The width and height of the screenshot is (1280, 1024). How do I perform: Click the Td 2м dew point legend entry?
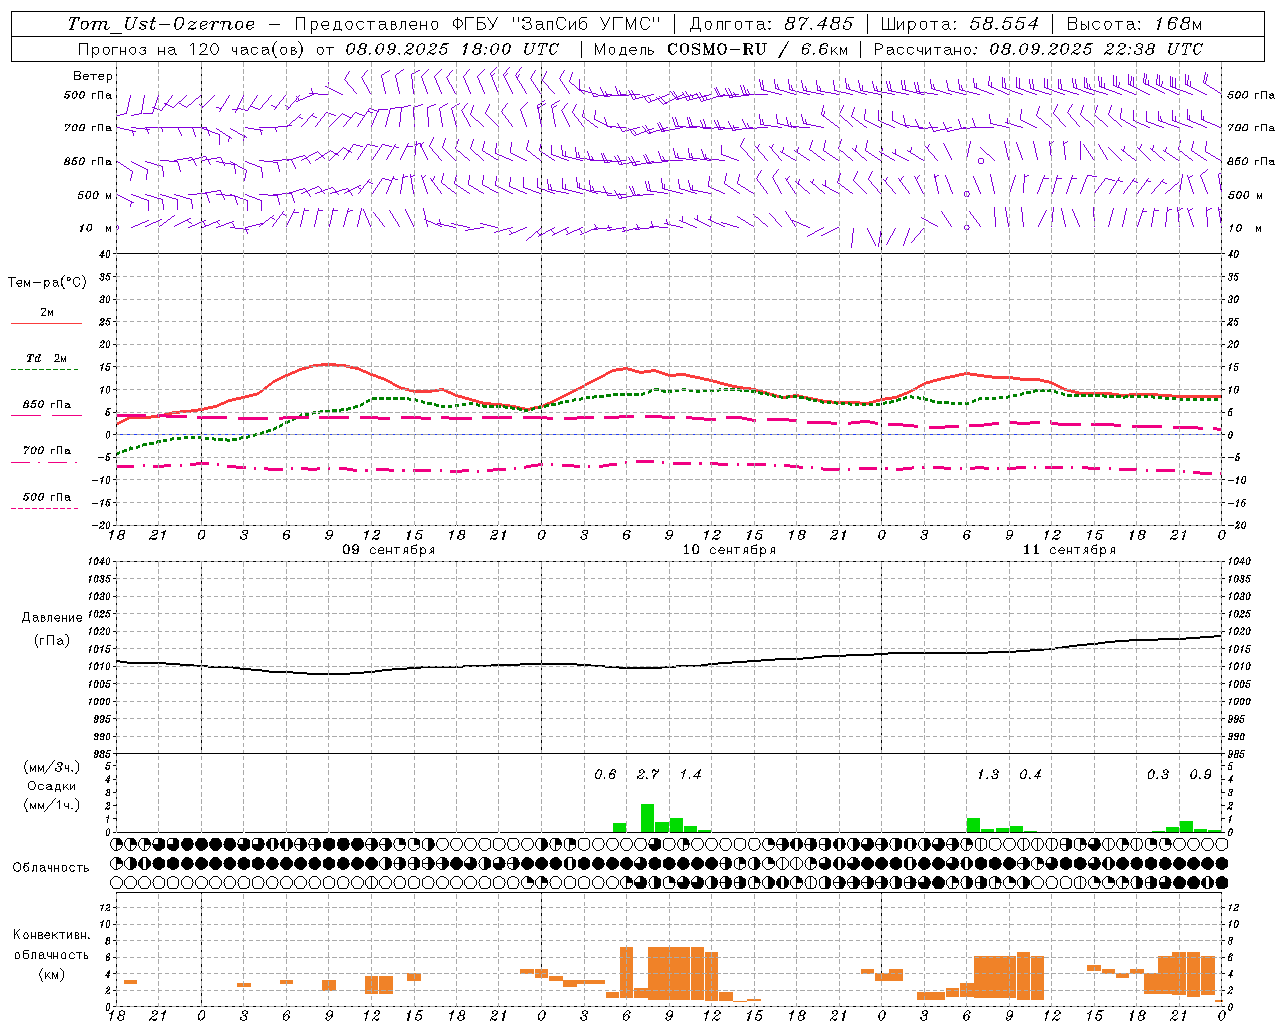(x=46, y=363)
